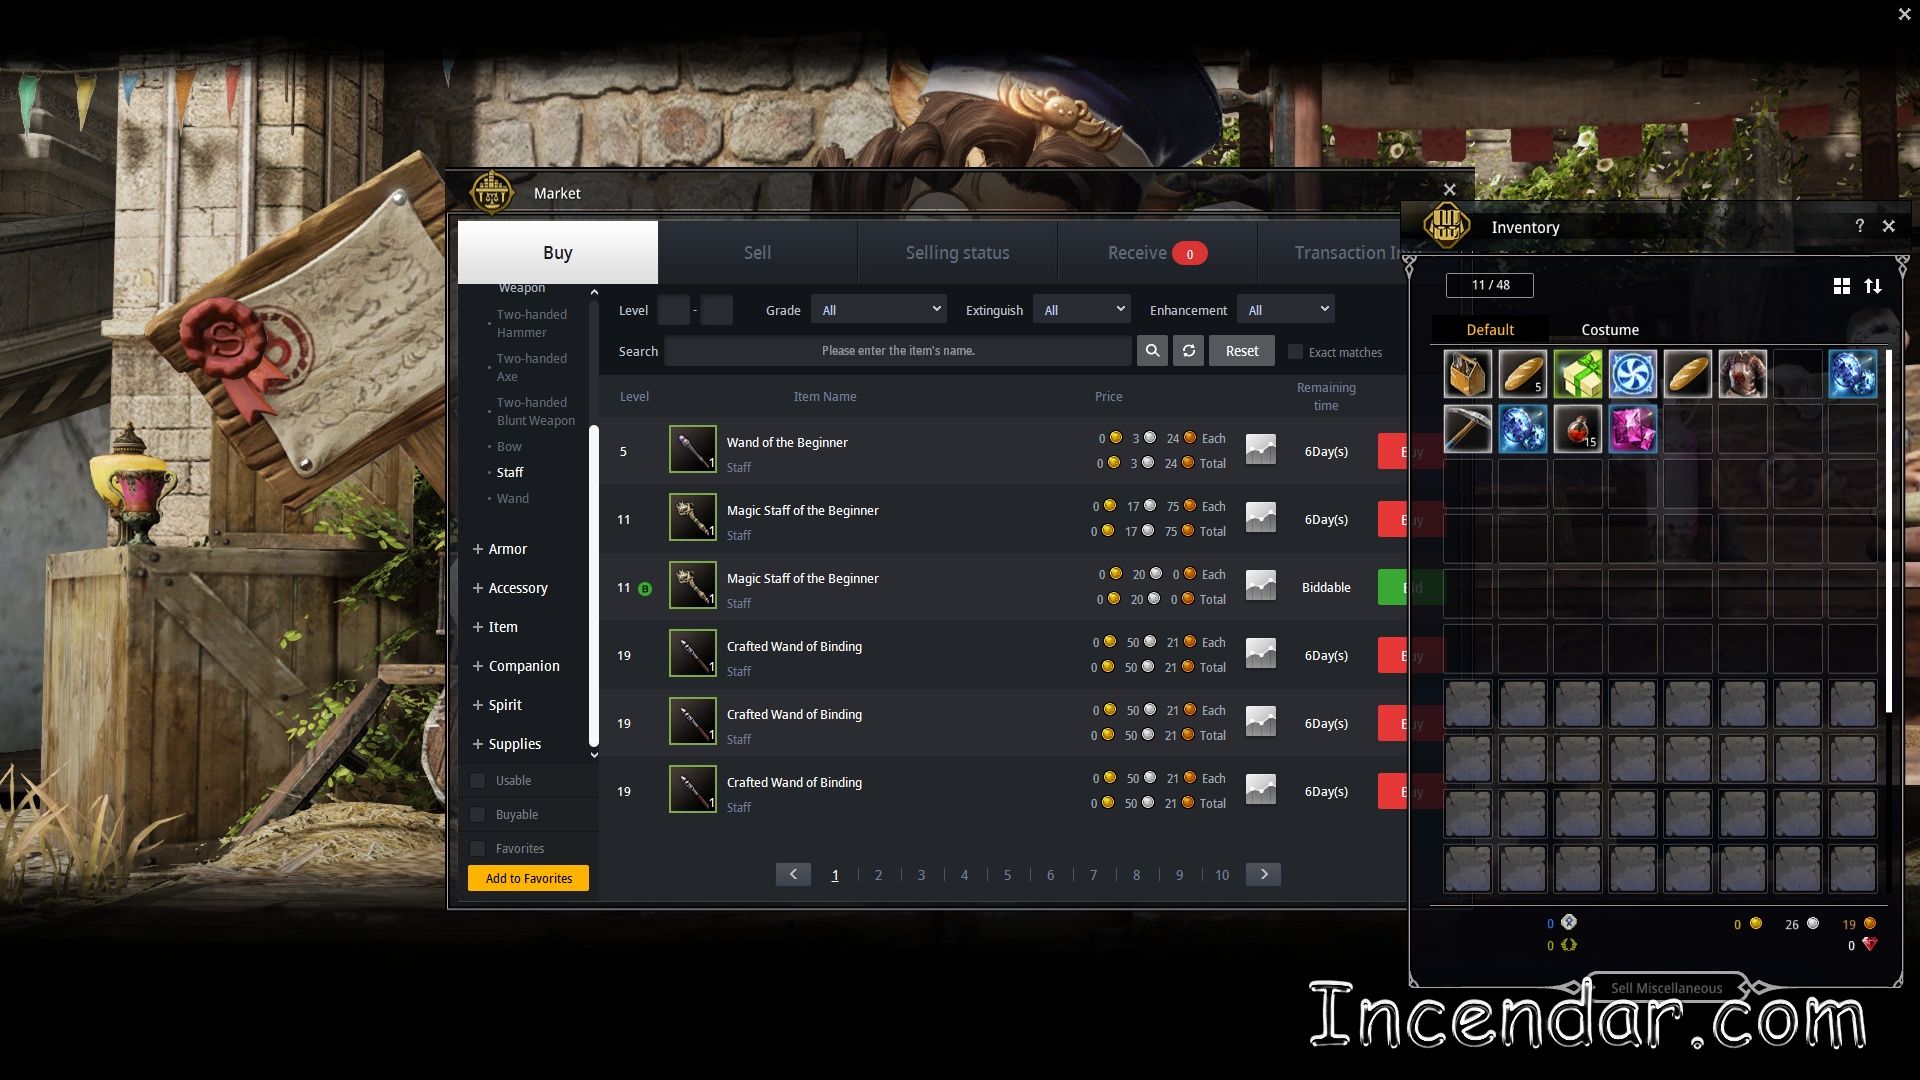Expand the Accessory category

click(x=510, y=588)
